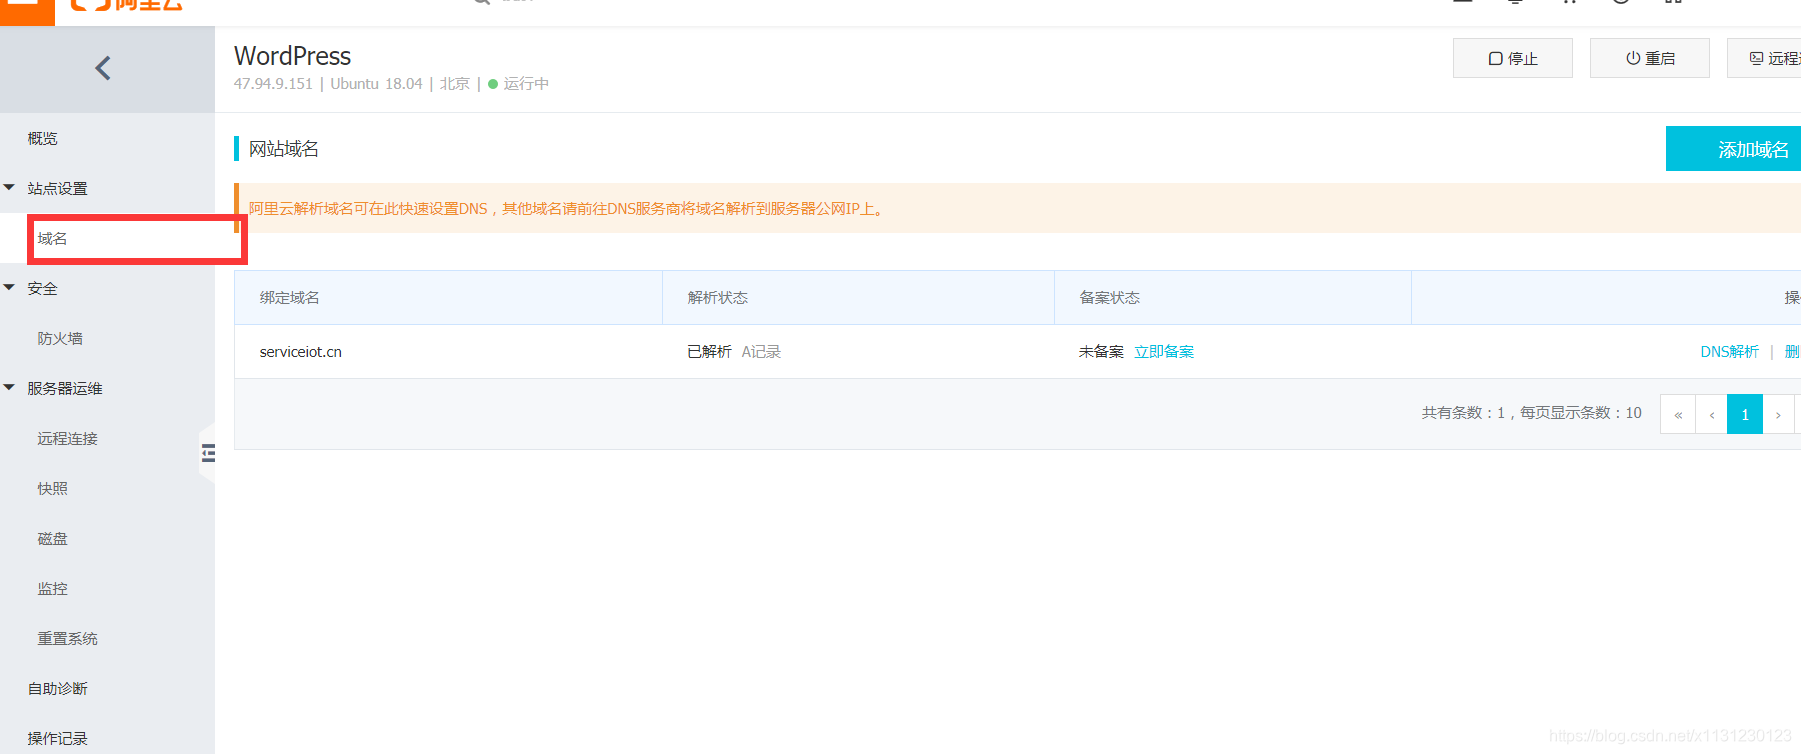
Task: Open the 防火墙 firewall page
Action: (x=60, y=338)
